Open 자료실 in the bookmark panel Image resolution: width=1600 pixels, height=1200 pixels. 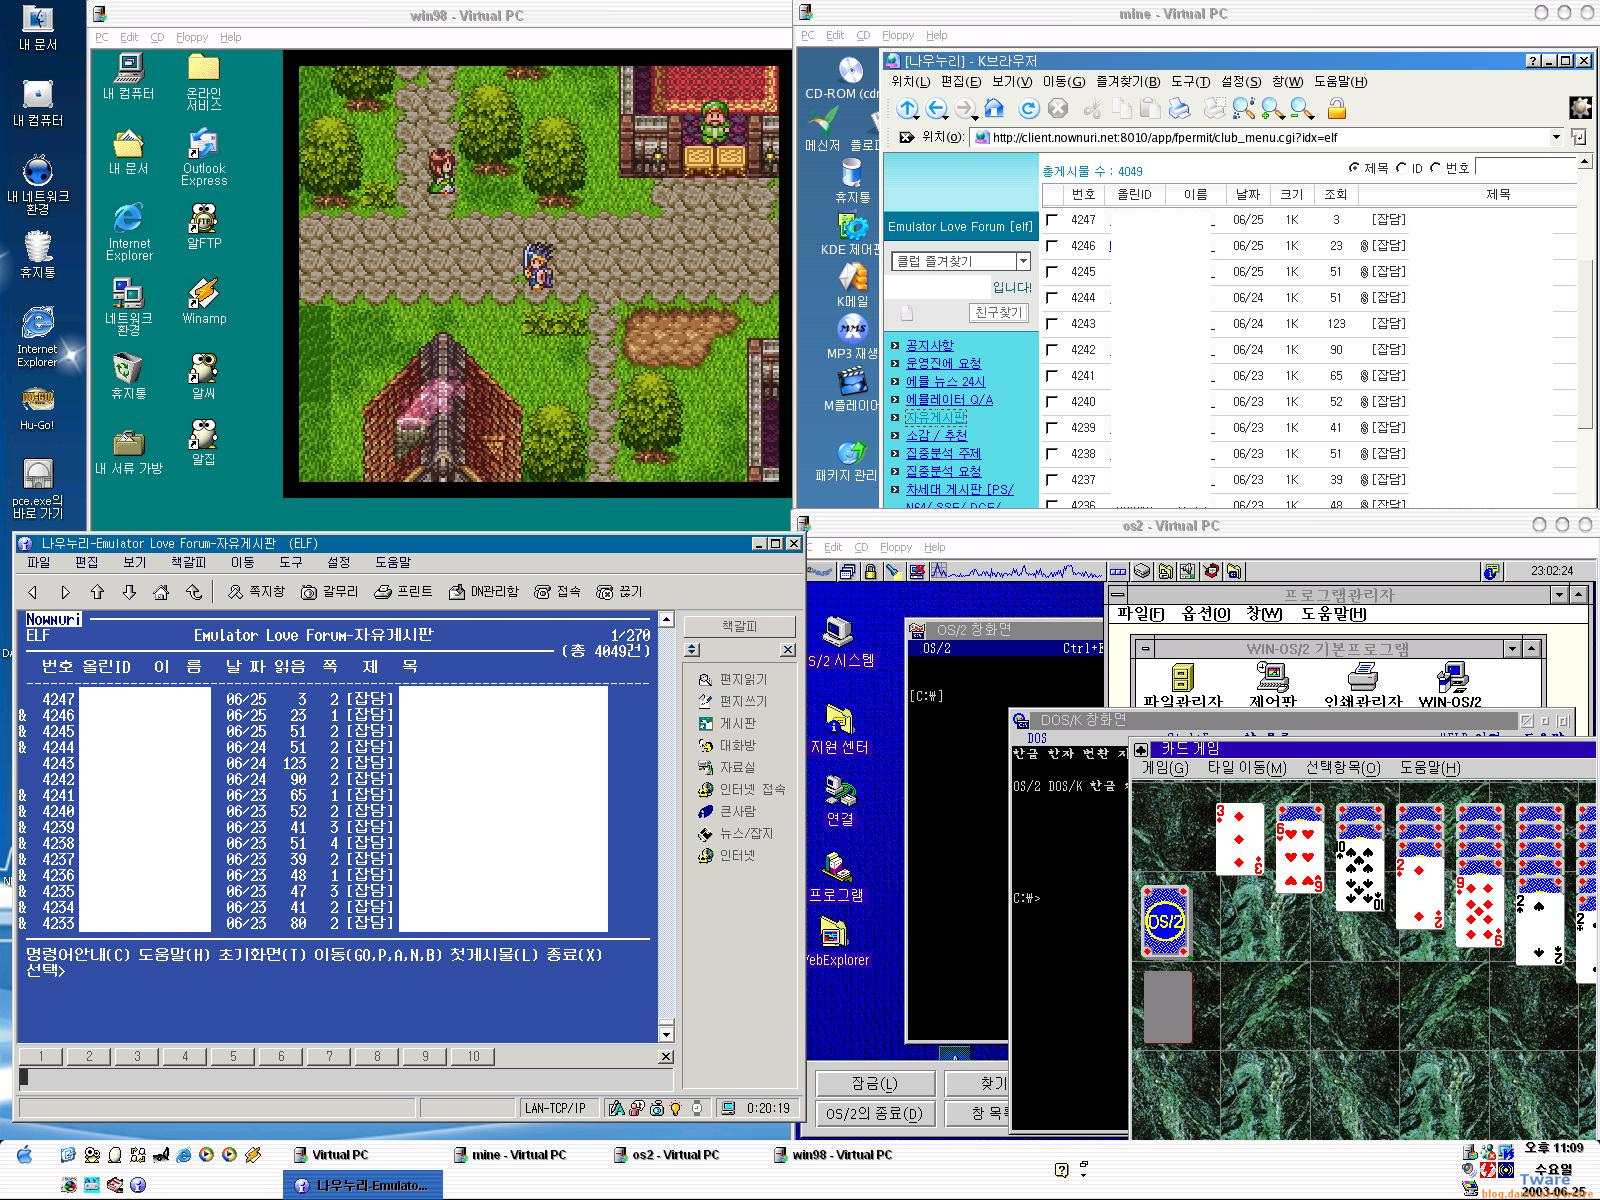point(727,767)
